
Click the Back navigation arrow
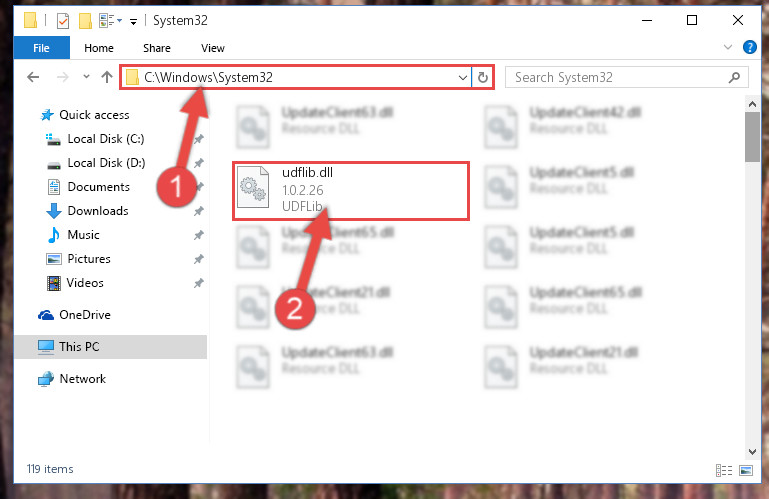33,77
